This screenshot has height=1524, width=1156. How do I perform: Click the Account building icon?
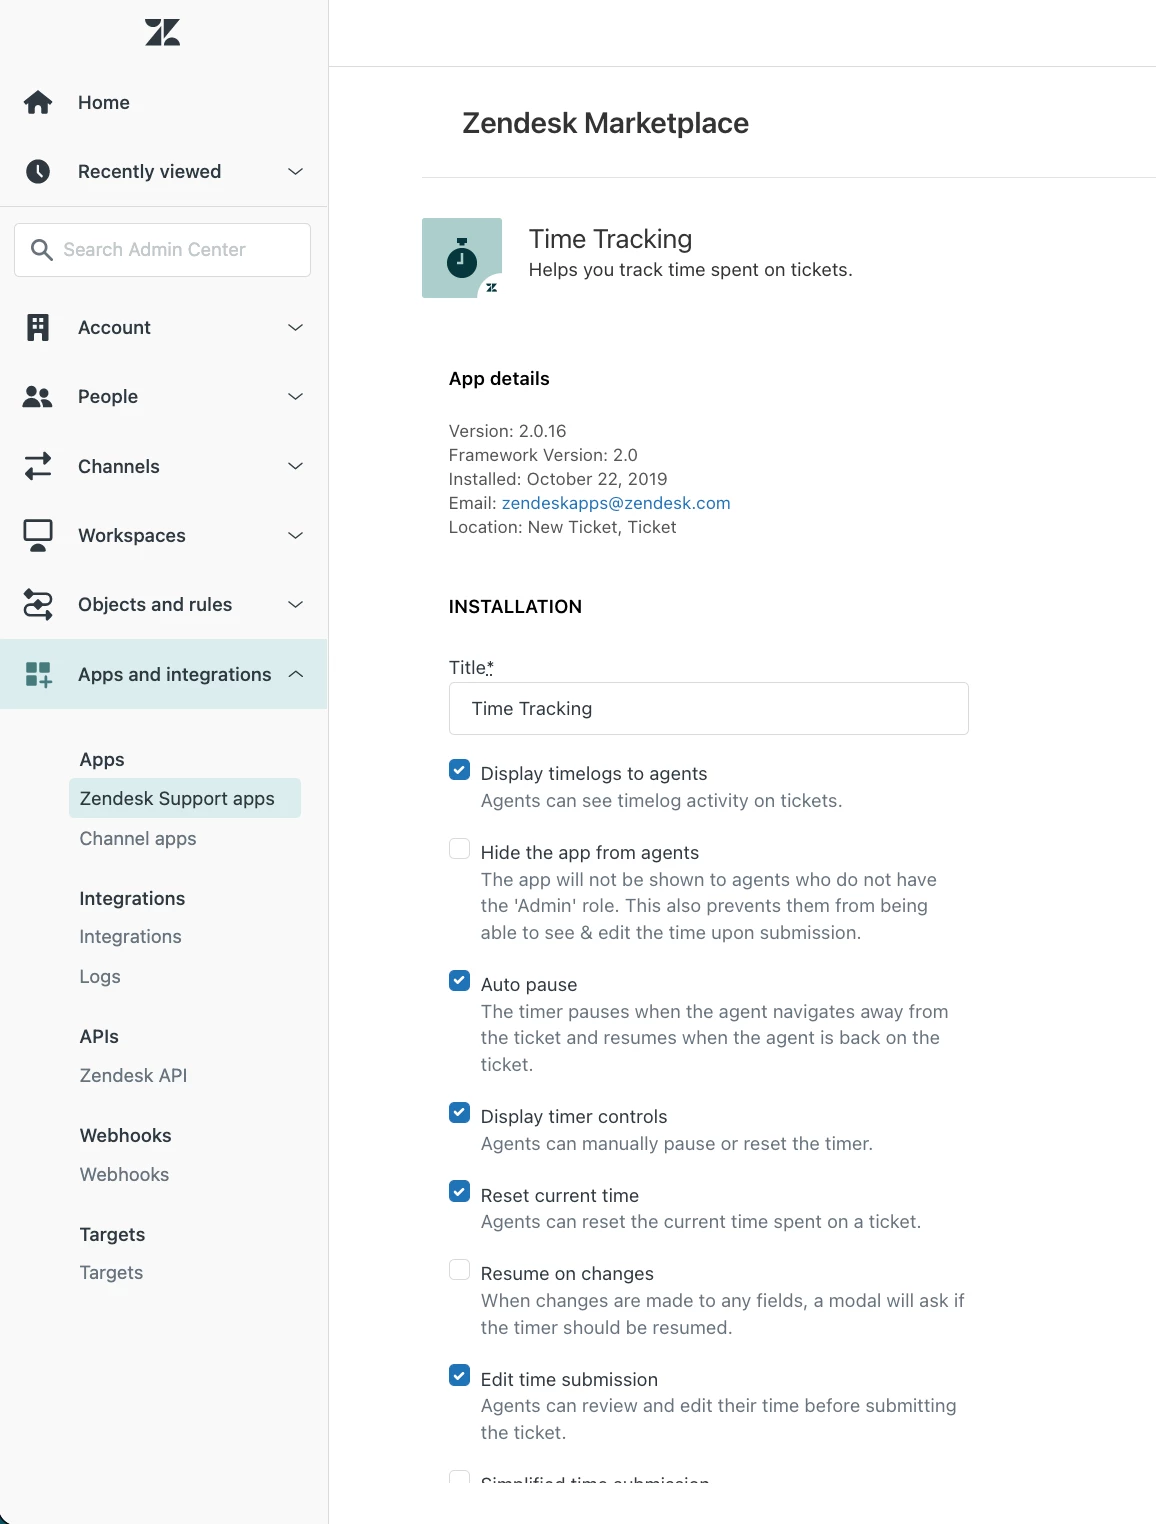(x=38, y=327)
